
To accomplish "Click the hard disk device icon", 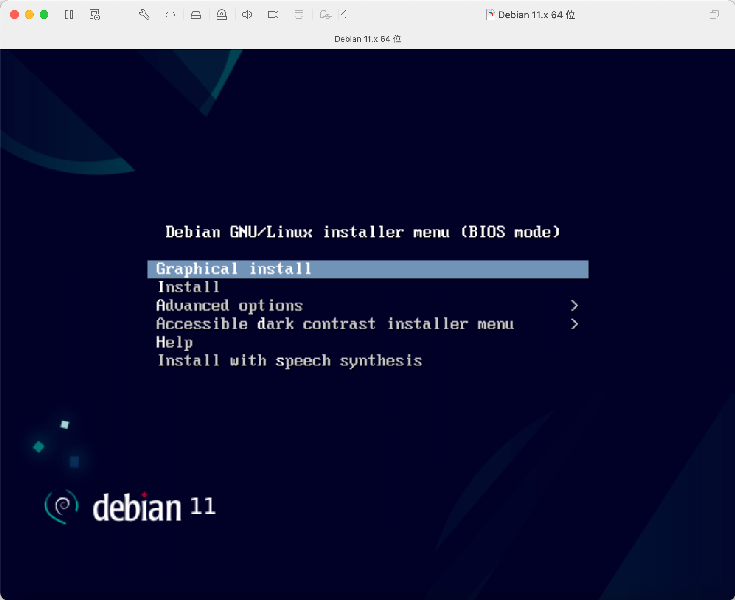I will [x=196, y=15].
